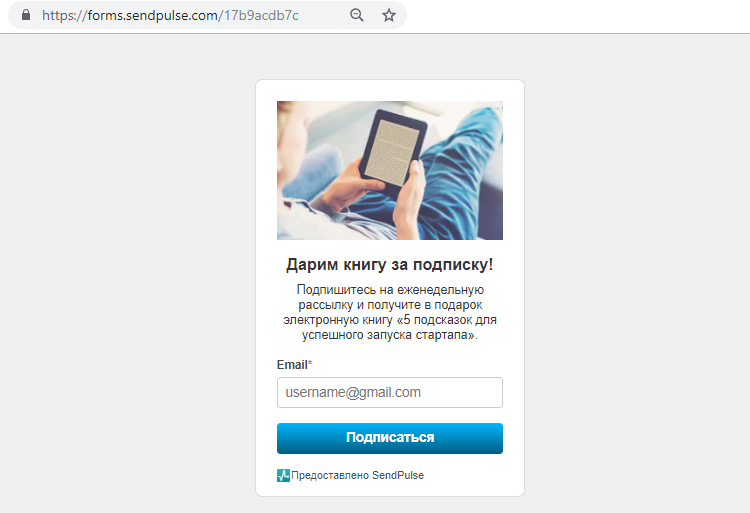Image resolution: width=750 pixels, height=513 pixels.
Task: Click the red required asterisk near Email
Action: pyautogui.click(x=310, y=363)
